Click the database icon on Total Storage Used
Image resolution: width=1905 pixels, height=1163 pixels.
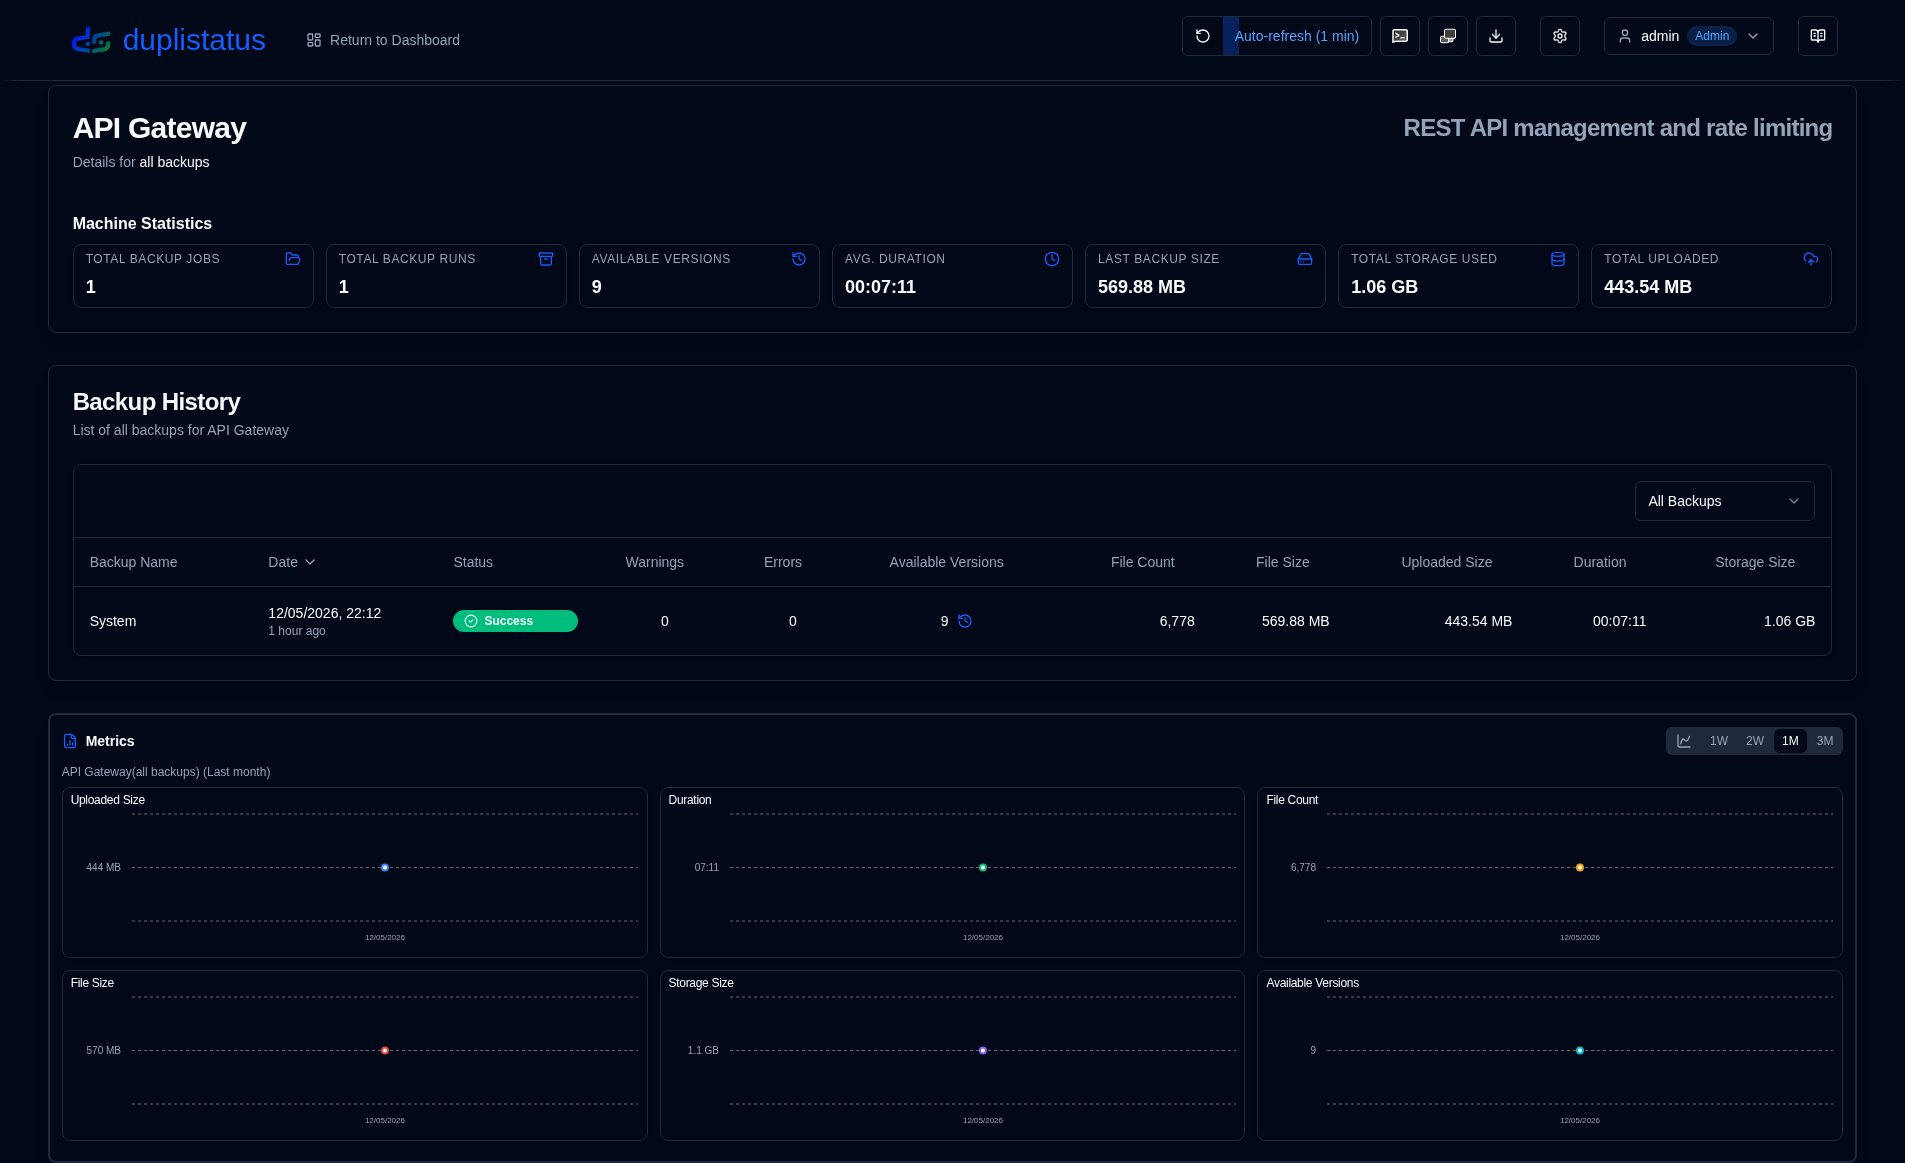tap(1558, 259)
